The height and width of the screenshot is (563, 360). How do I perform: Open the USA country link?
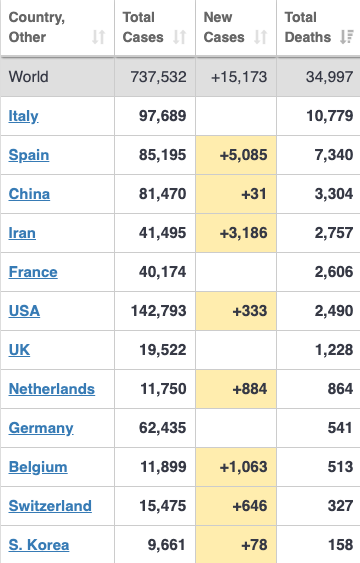point(24,311)
